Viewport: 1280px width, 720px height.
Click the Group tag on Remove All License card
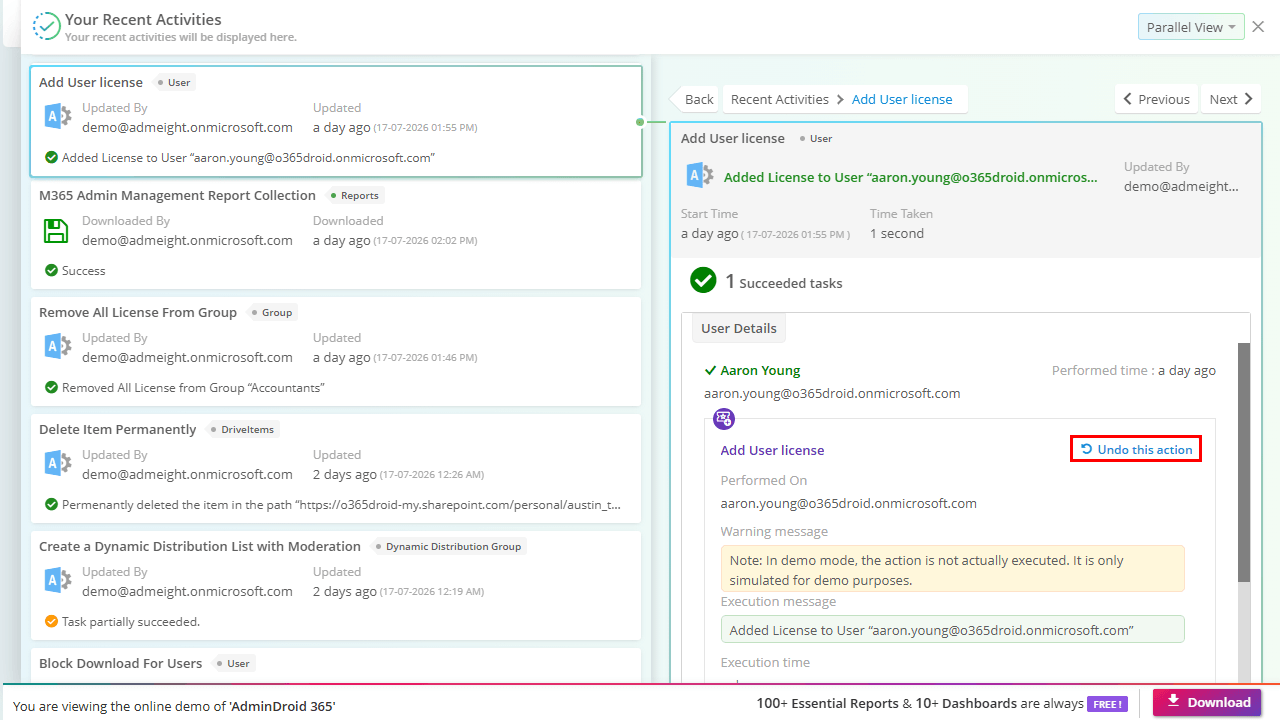(272, 312)
